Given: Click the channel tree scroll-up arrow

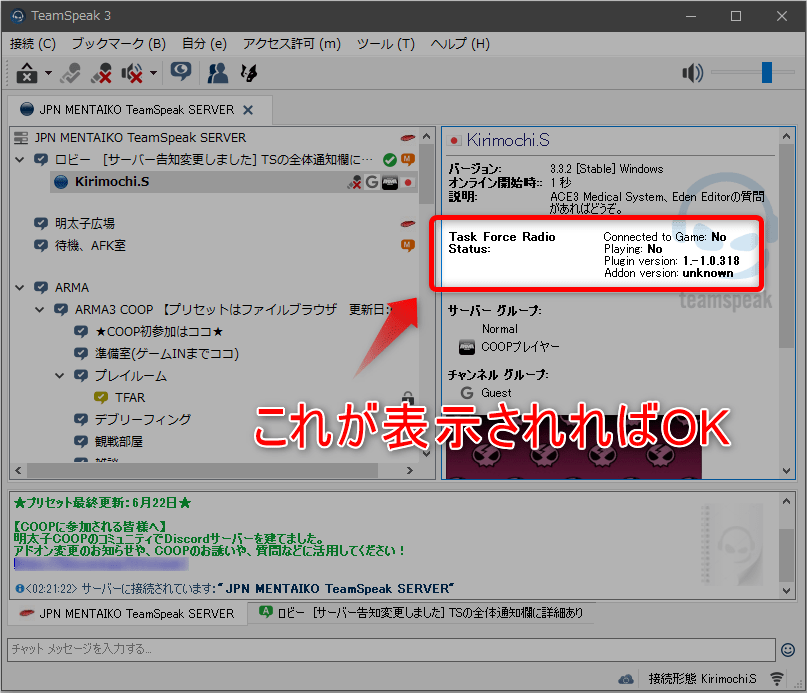Looking at the screenshot, I should tap(426, 136).
